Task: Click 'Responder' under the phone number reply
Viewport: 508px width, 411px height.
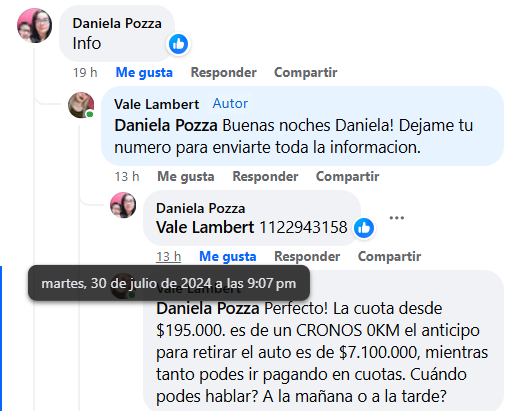Action: tap(307, 256)
